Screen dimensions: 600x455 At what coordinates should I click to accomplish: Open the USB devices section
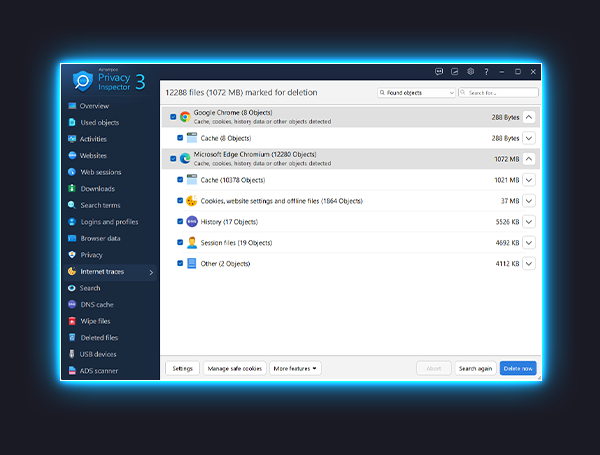click(x=99, y=354)
